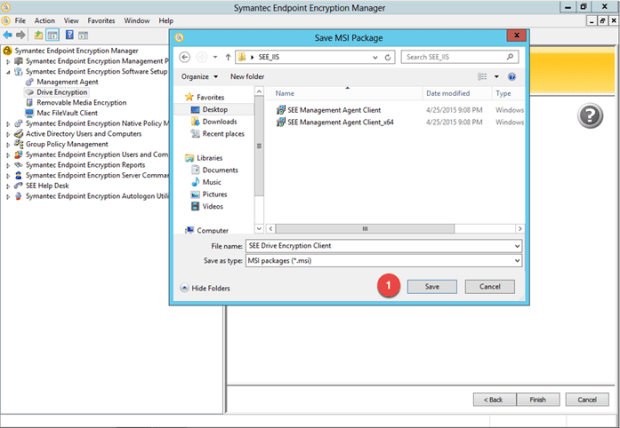The width and height of the screenshot is (620, 428).
Task: Open the Organize dropdown menu
Action: pyautogui.click(x=199, y=76)
